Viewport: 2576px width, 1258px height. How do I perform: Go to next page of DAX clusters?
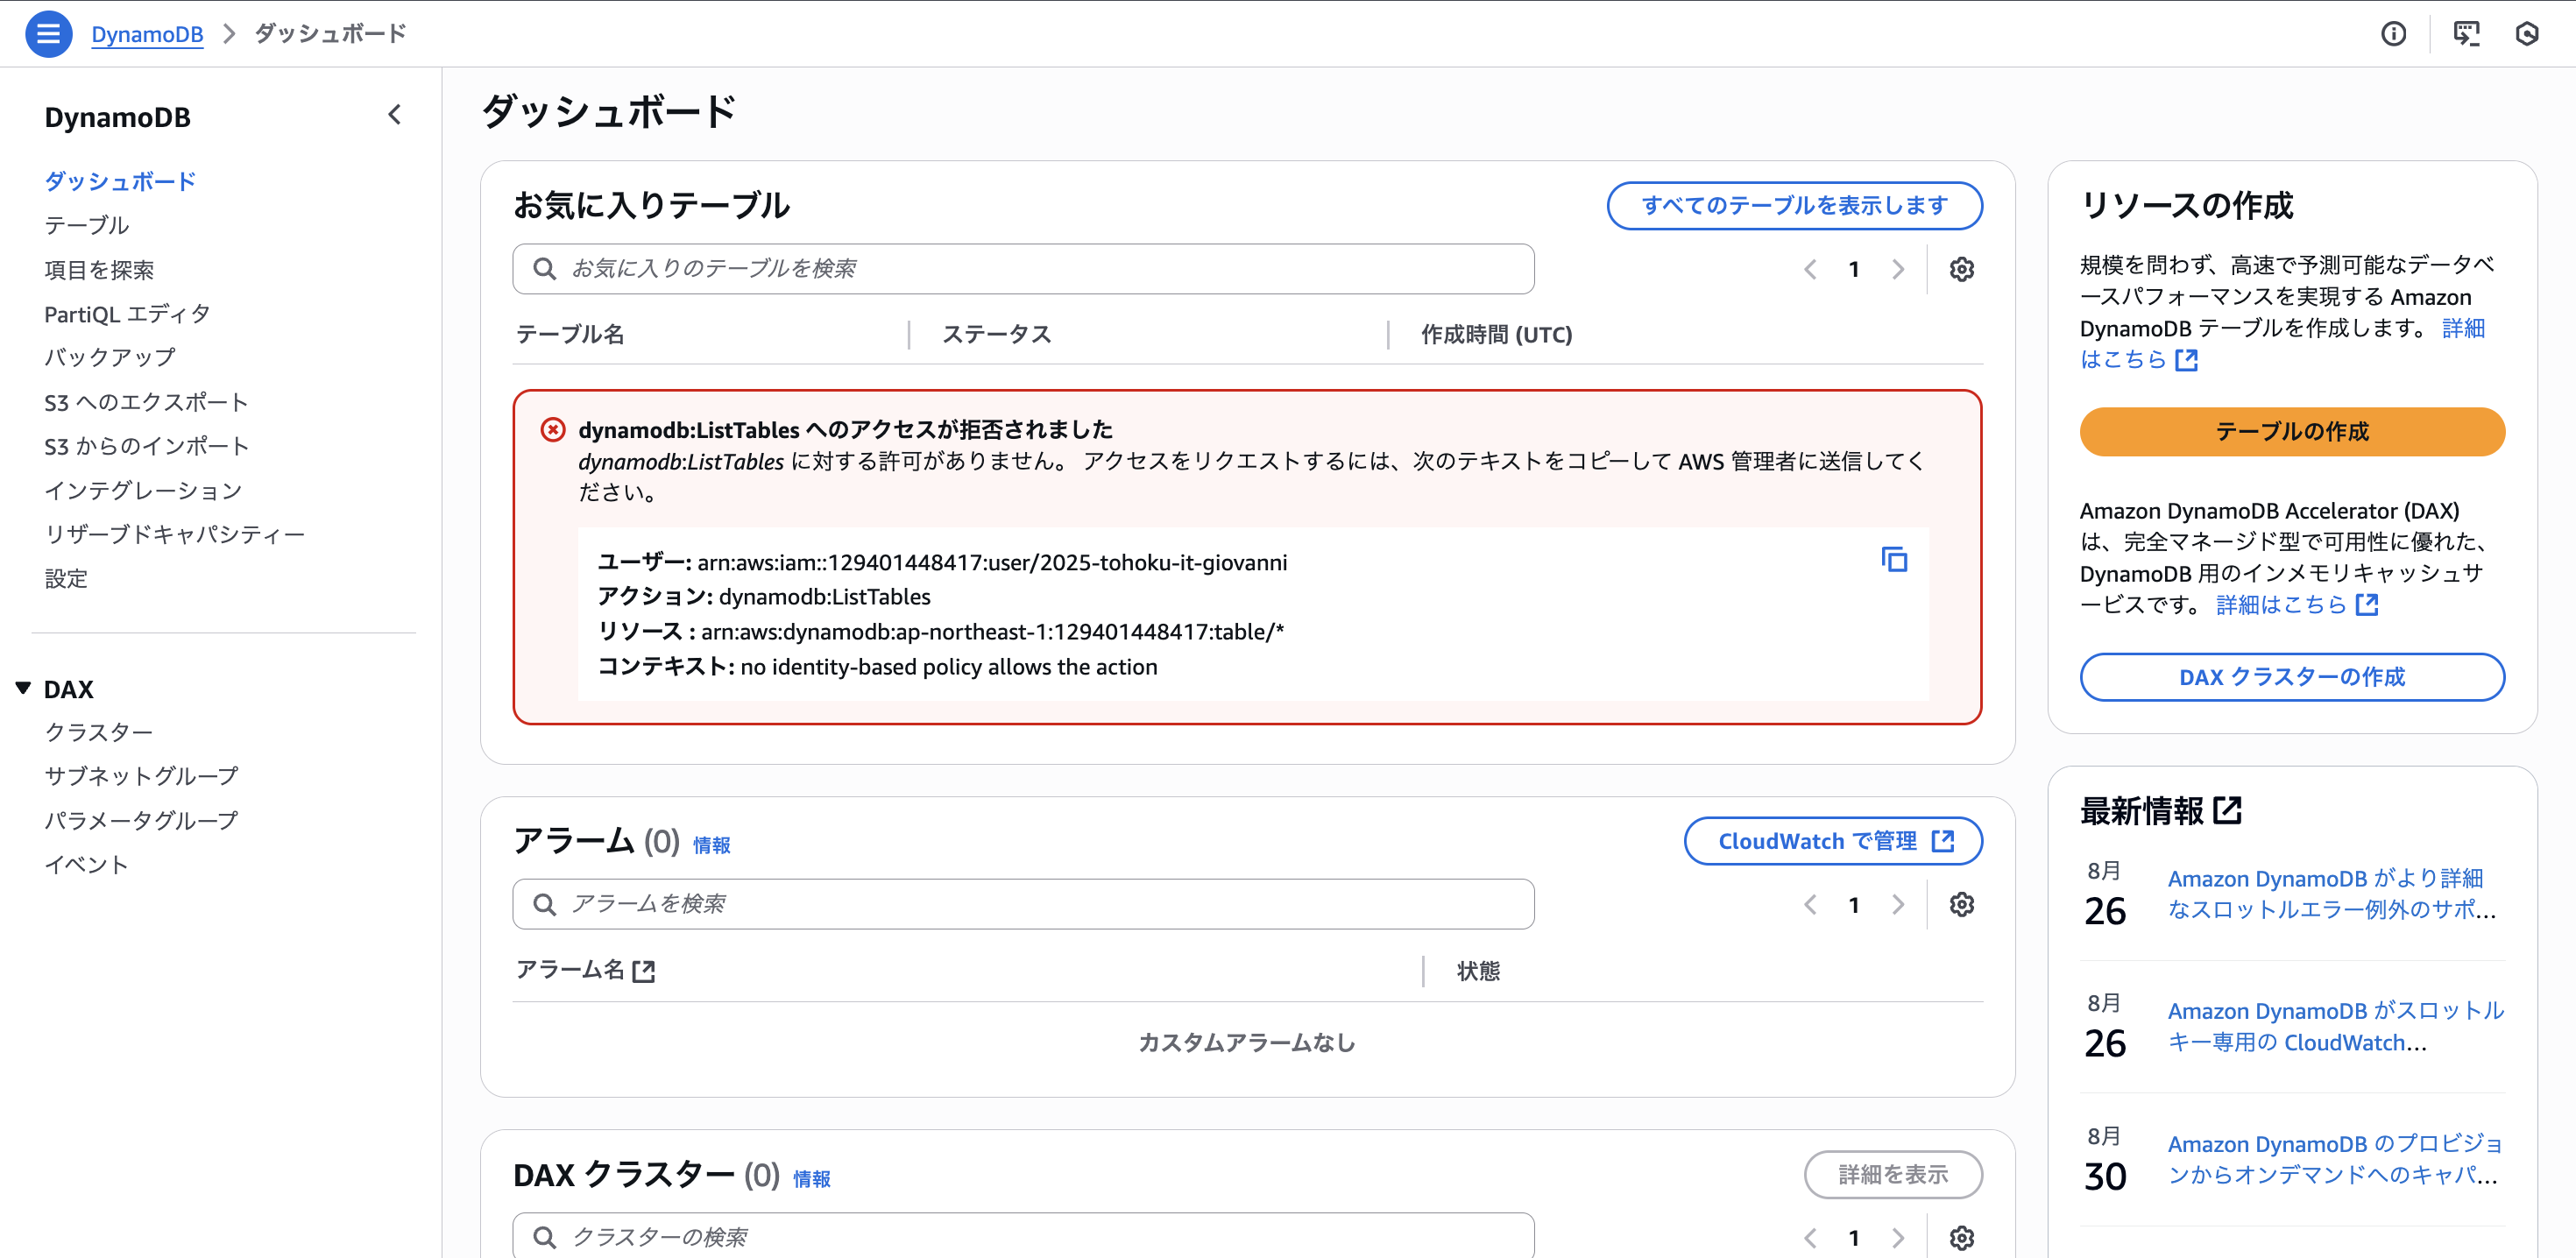1897,1237
